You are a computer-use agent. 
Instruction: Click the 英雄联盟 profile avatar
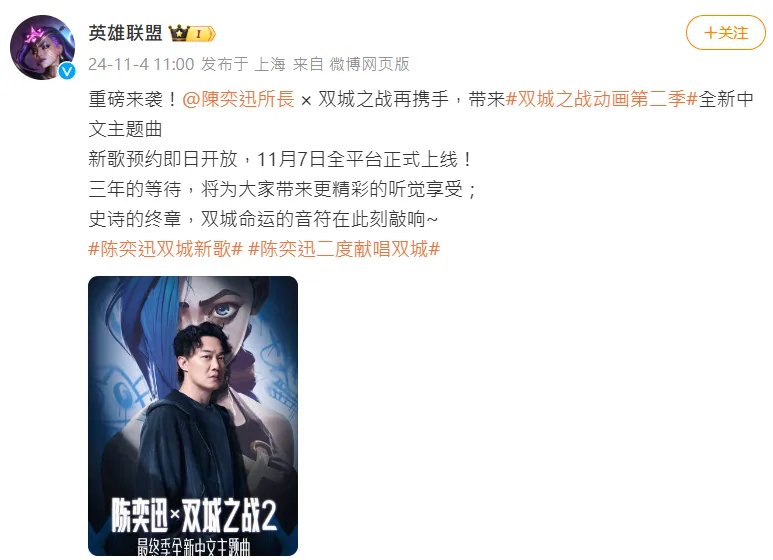pos(42,47)
